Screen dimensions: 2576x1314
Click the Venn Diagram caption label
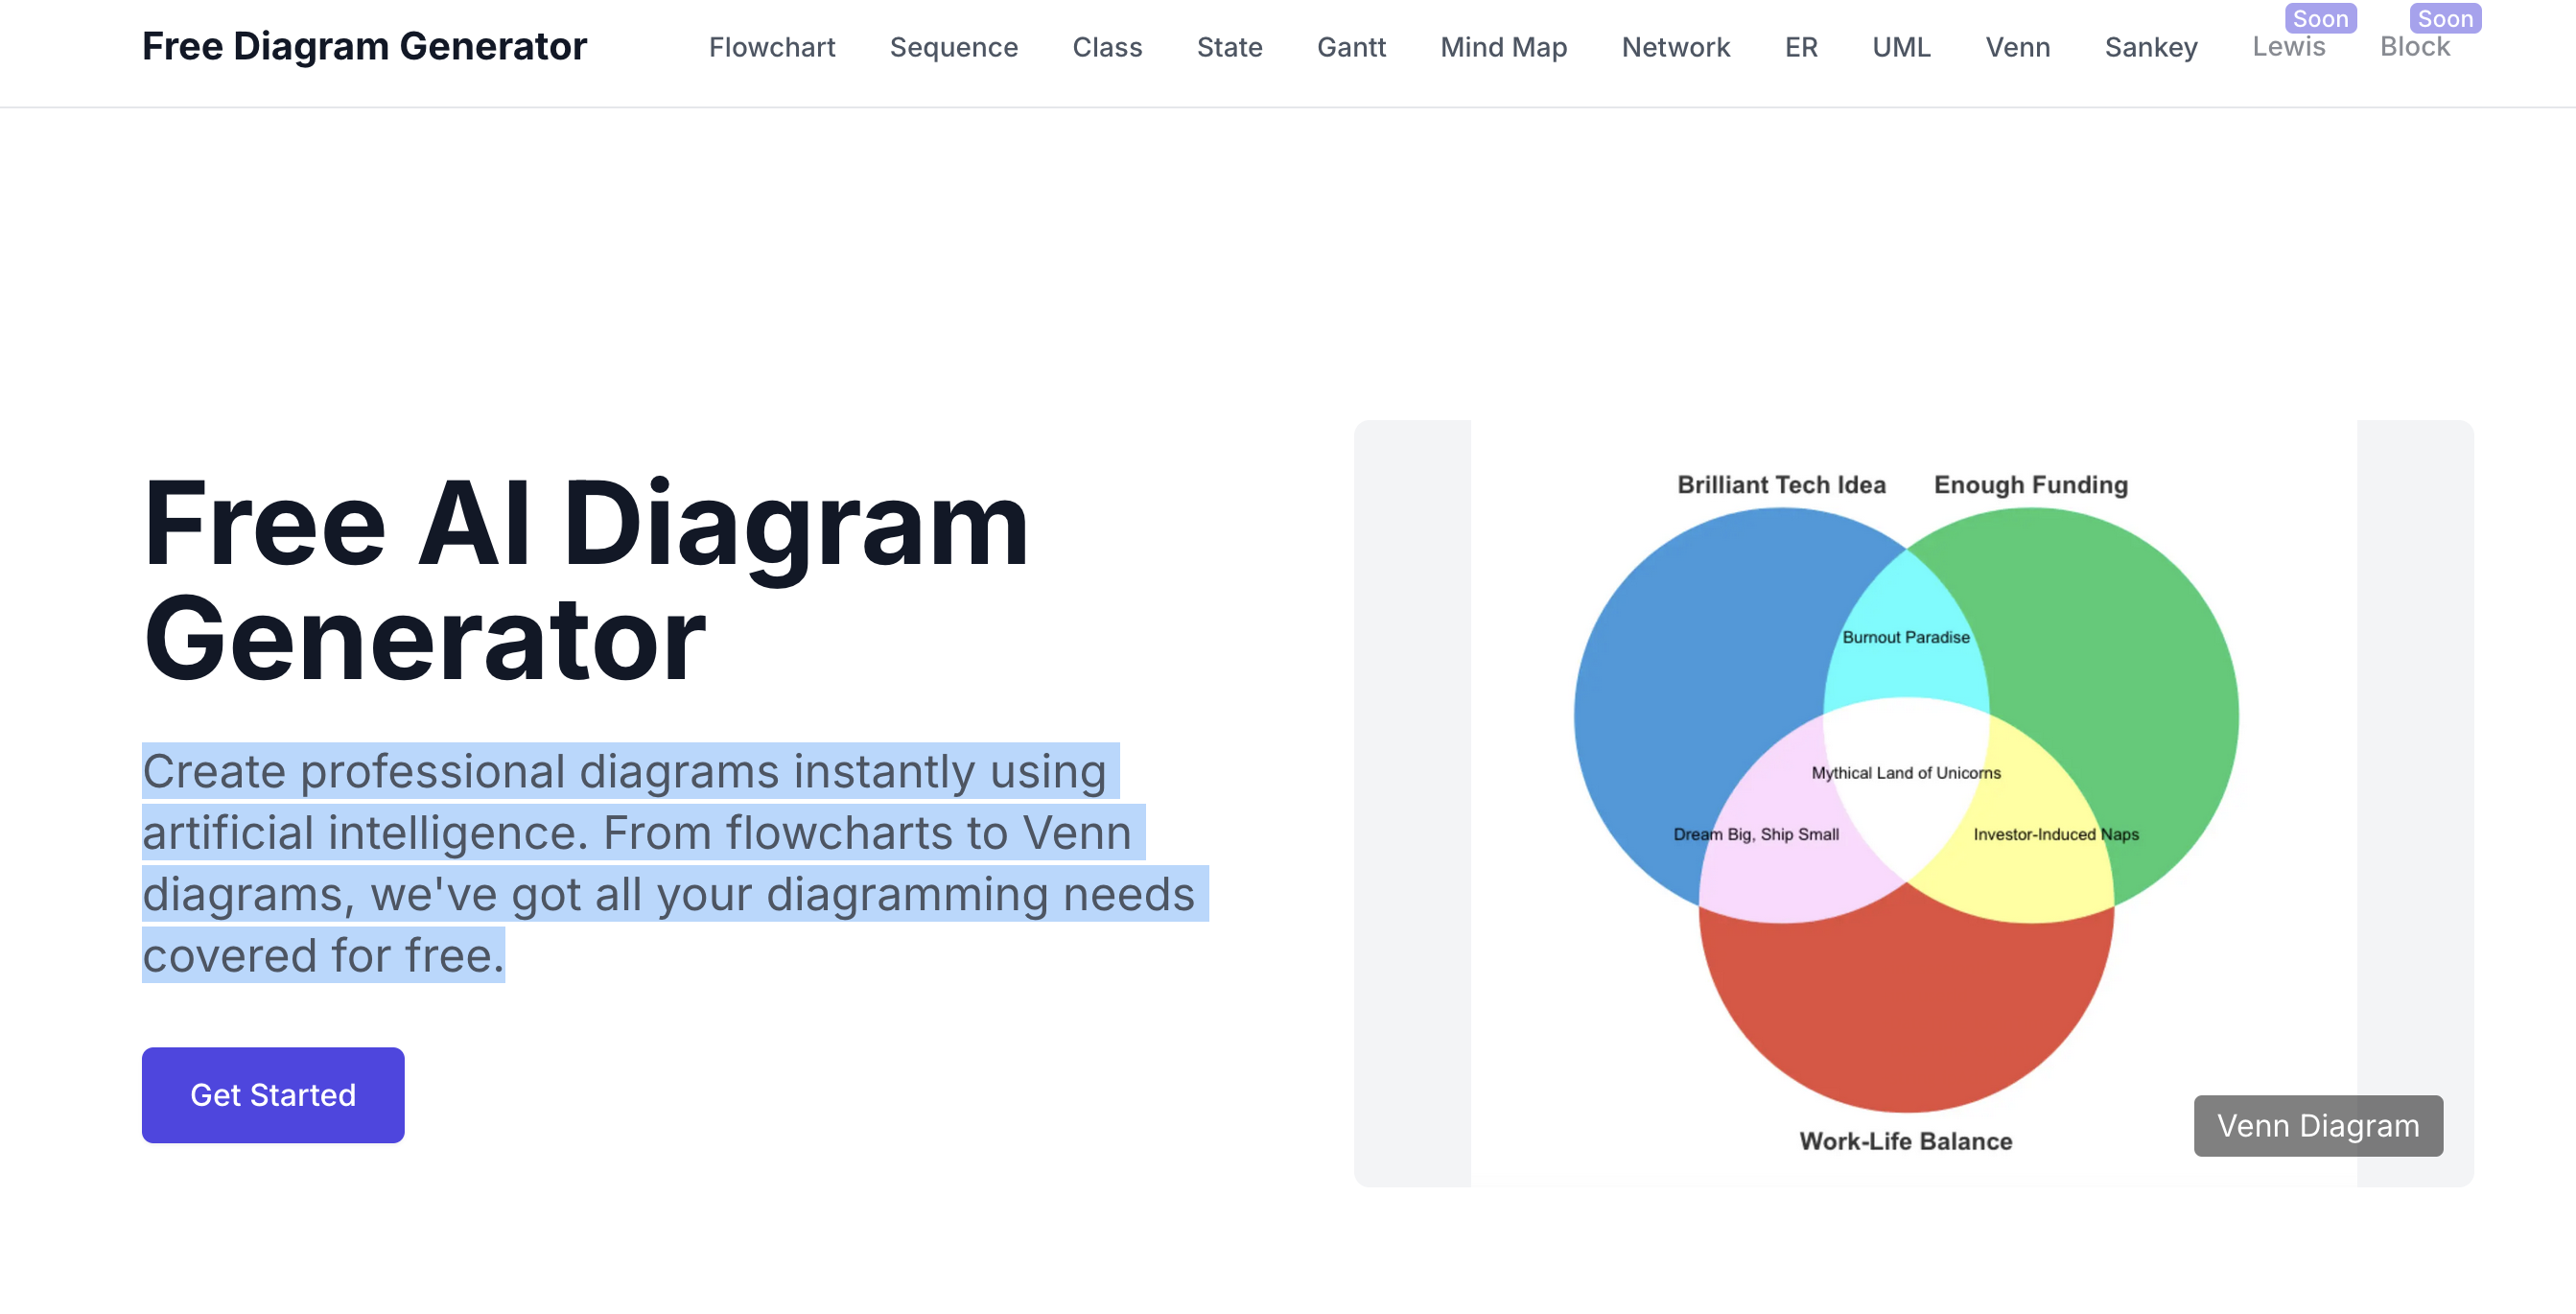pos(2318,1126)
